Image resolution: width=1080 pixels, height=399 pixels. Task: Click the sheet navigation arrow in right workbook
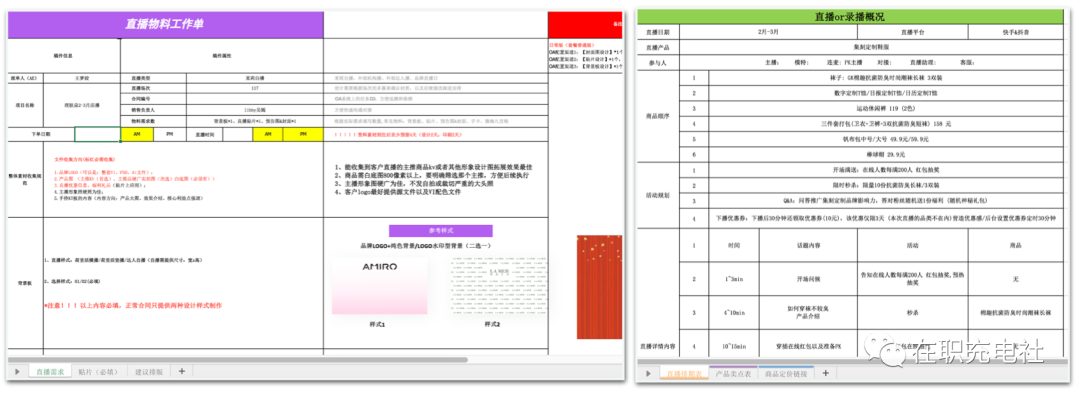(x=648, y=374)
